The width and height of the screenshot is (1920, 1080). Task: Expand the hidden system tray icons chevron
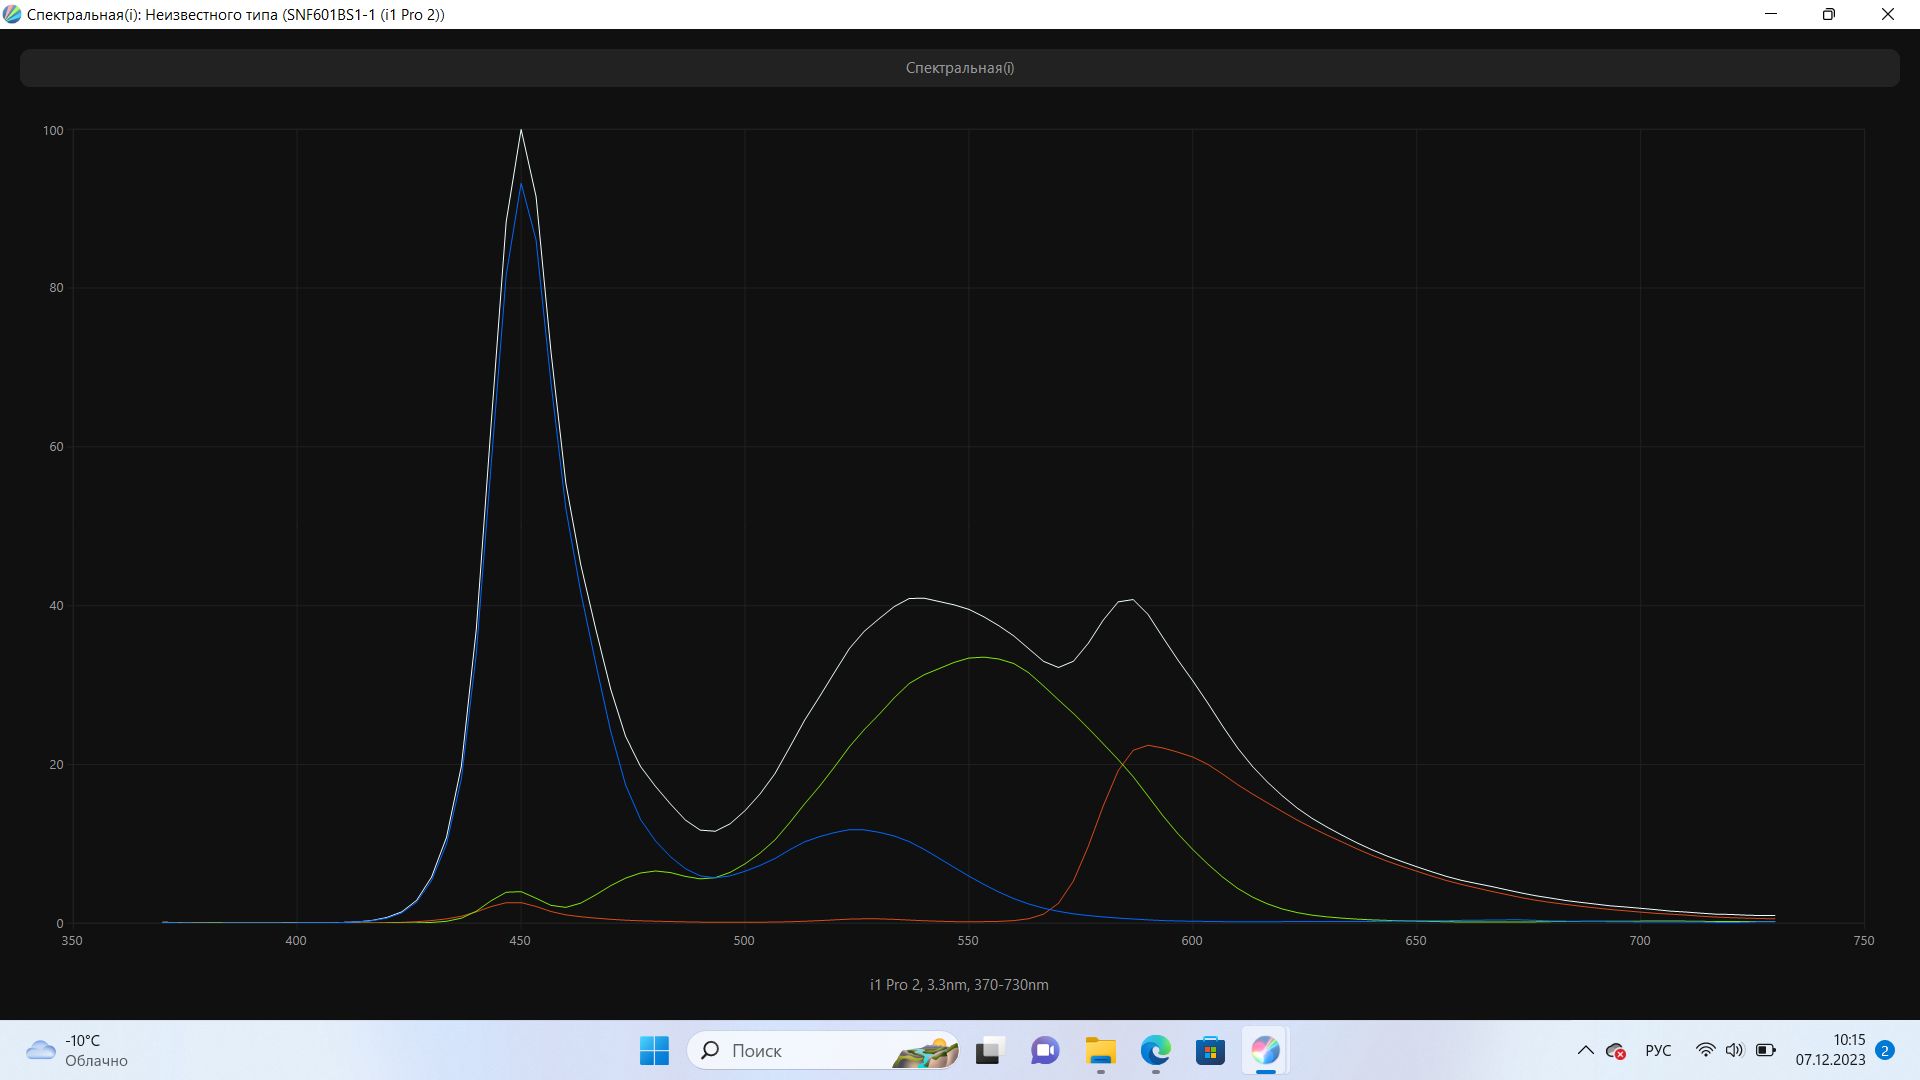[1585, 1050]
